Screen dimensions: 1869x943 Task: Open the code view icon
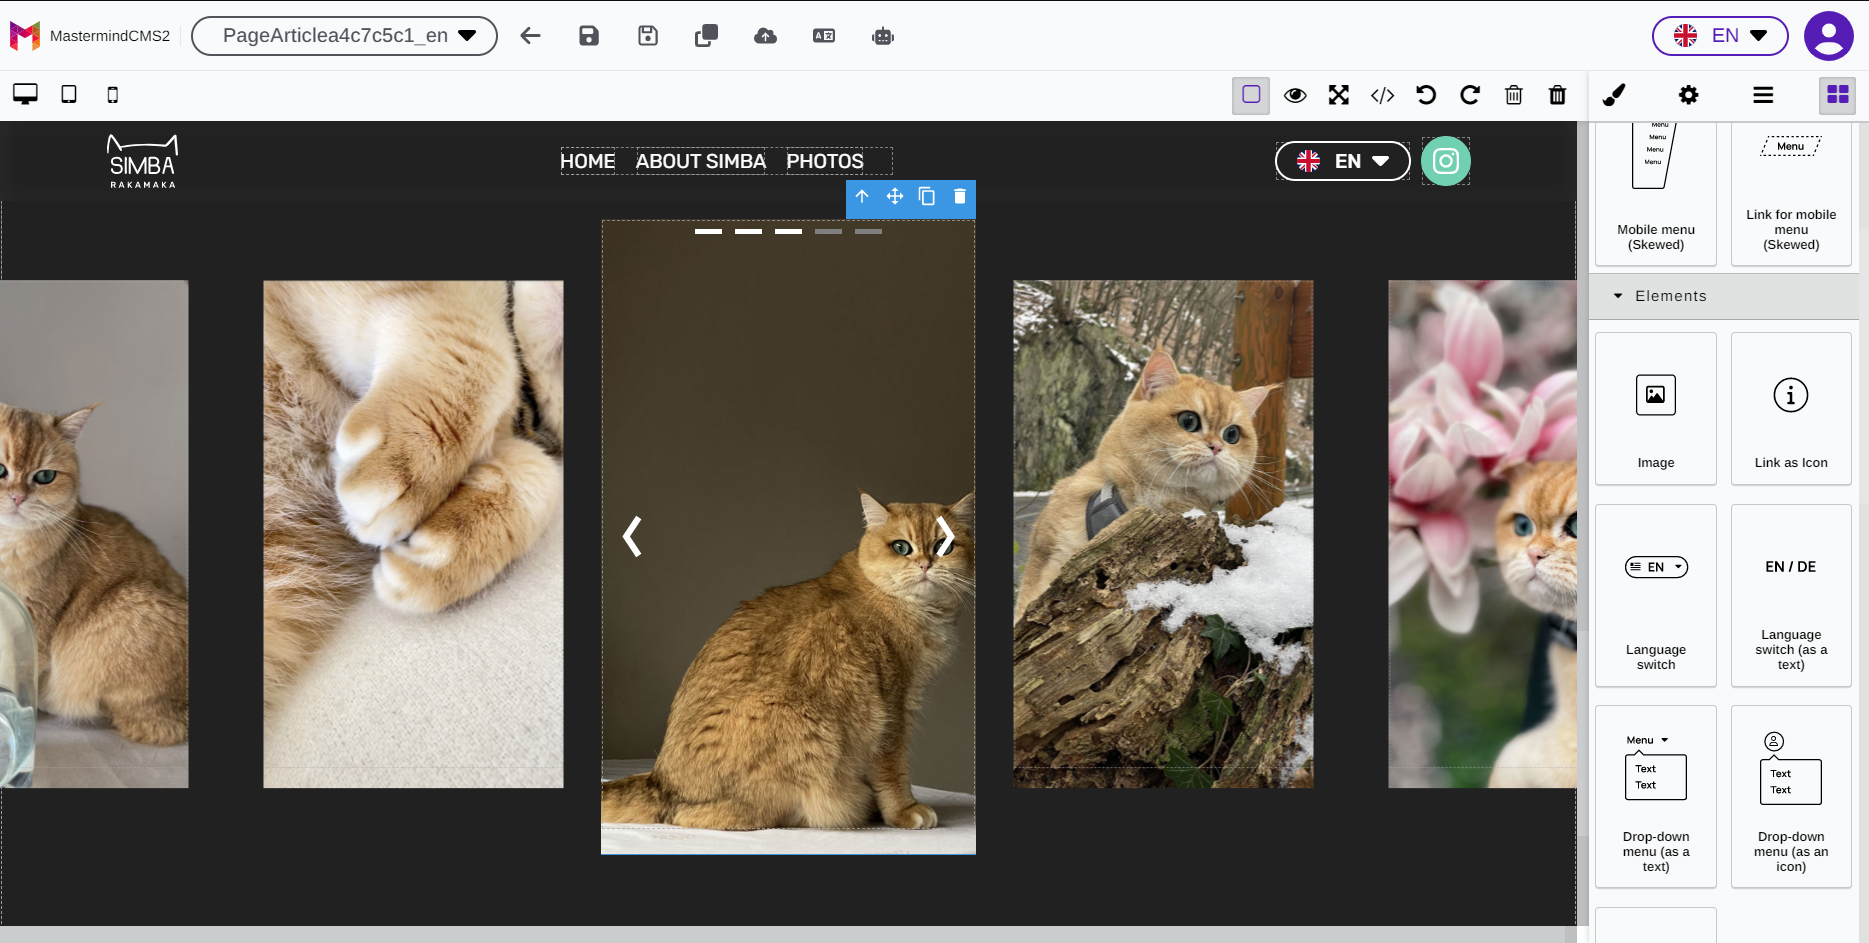(1383, 95)
